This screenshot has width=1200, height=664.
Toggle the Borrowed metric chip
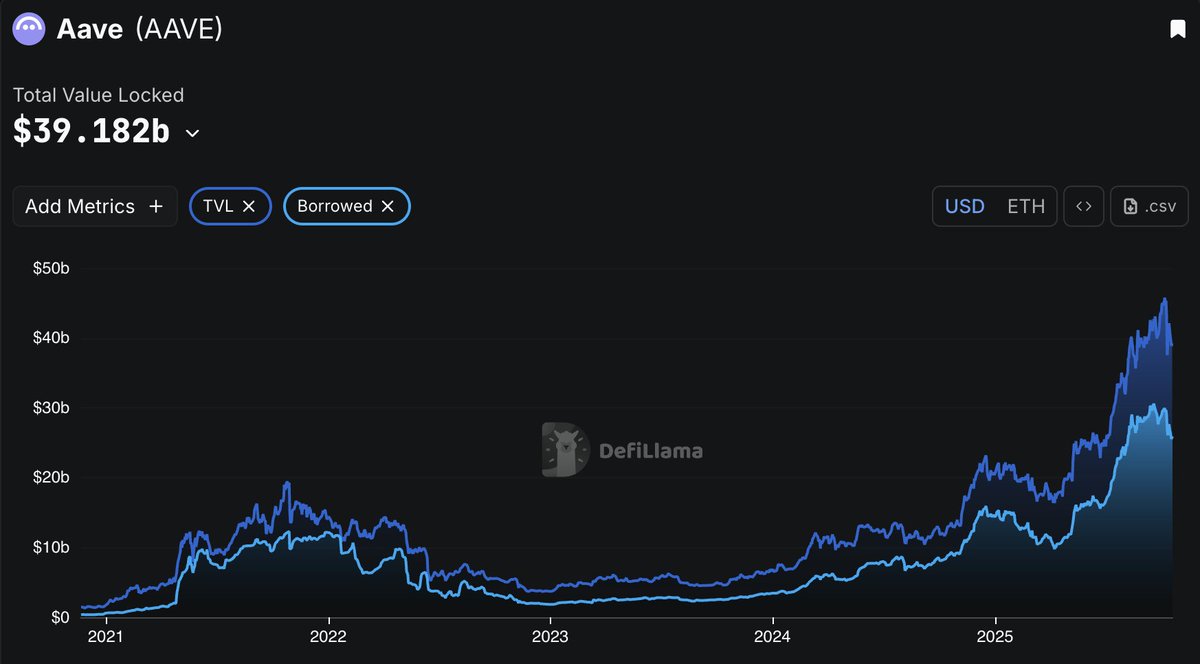tap(334, 206)
